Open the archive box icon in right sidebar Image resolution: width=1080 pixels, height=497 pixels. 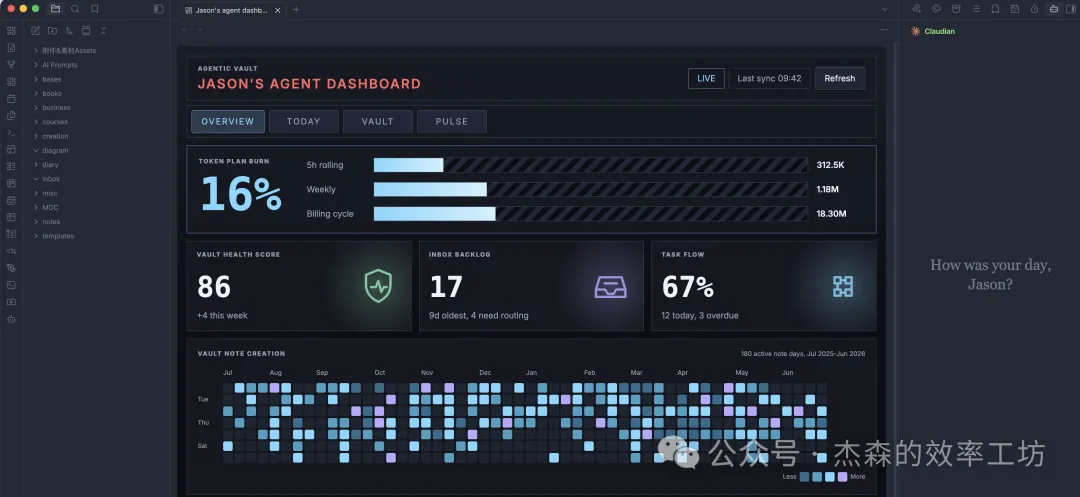[956, 9]
